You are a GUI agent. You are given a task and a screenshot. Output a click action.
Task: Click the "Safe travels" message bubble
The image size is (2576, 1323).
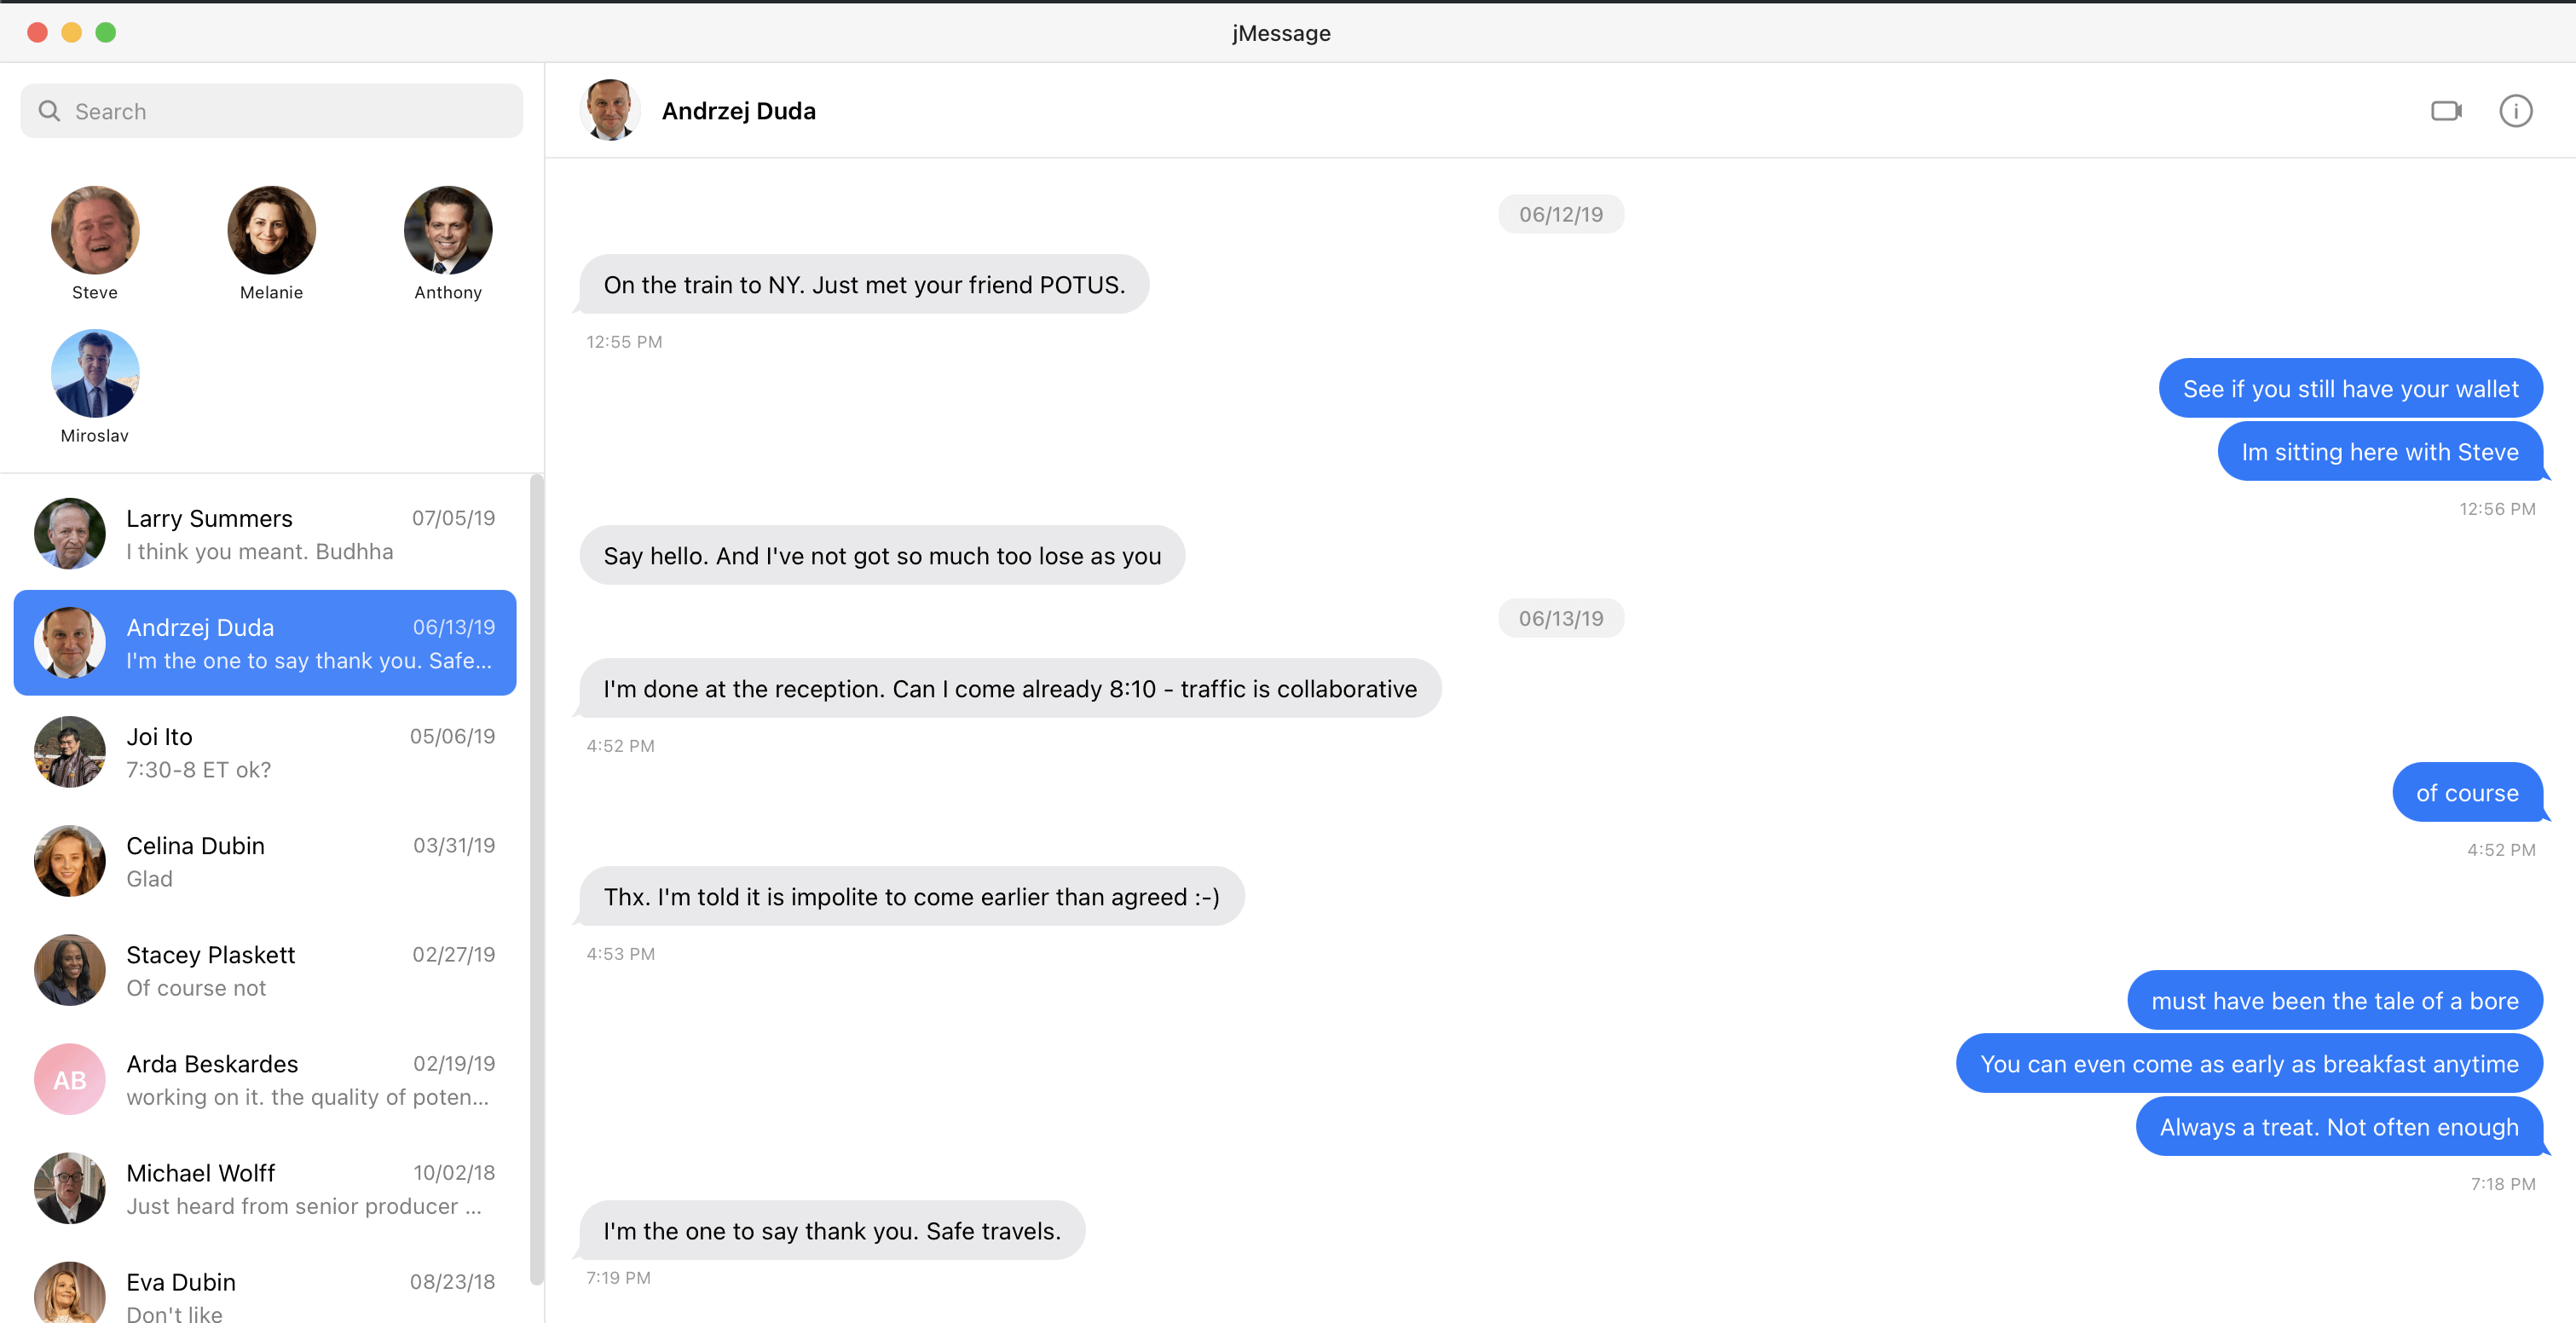click(831, 1231)
